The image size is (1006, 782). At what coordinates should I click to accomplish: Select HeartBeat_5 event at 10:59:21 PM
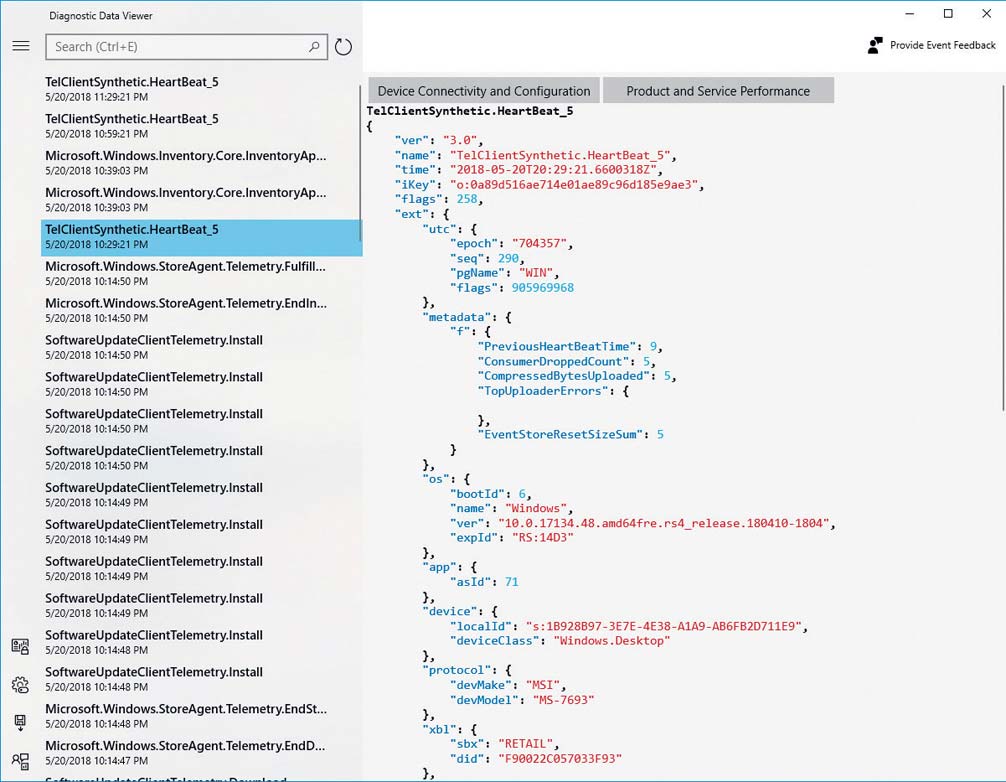pos(201,126)
